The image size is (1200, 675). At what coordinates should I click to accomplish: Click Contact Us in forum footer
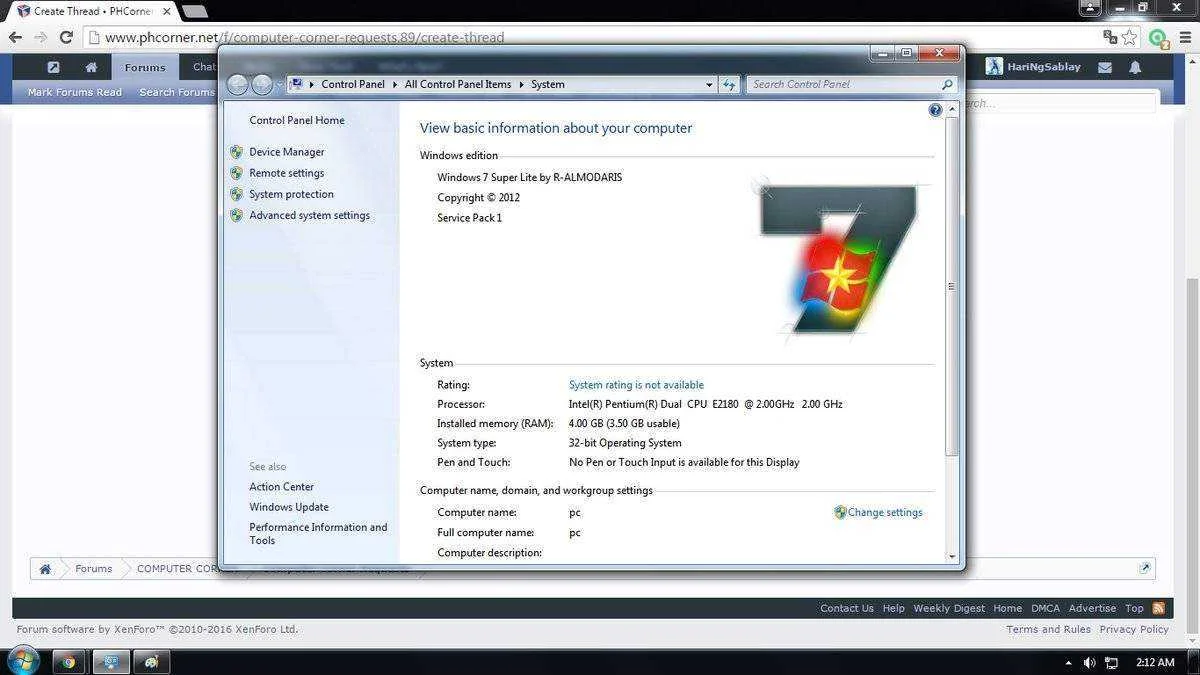[x=847, y=608]
